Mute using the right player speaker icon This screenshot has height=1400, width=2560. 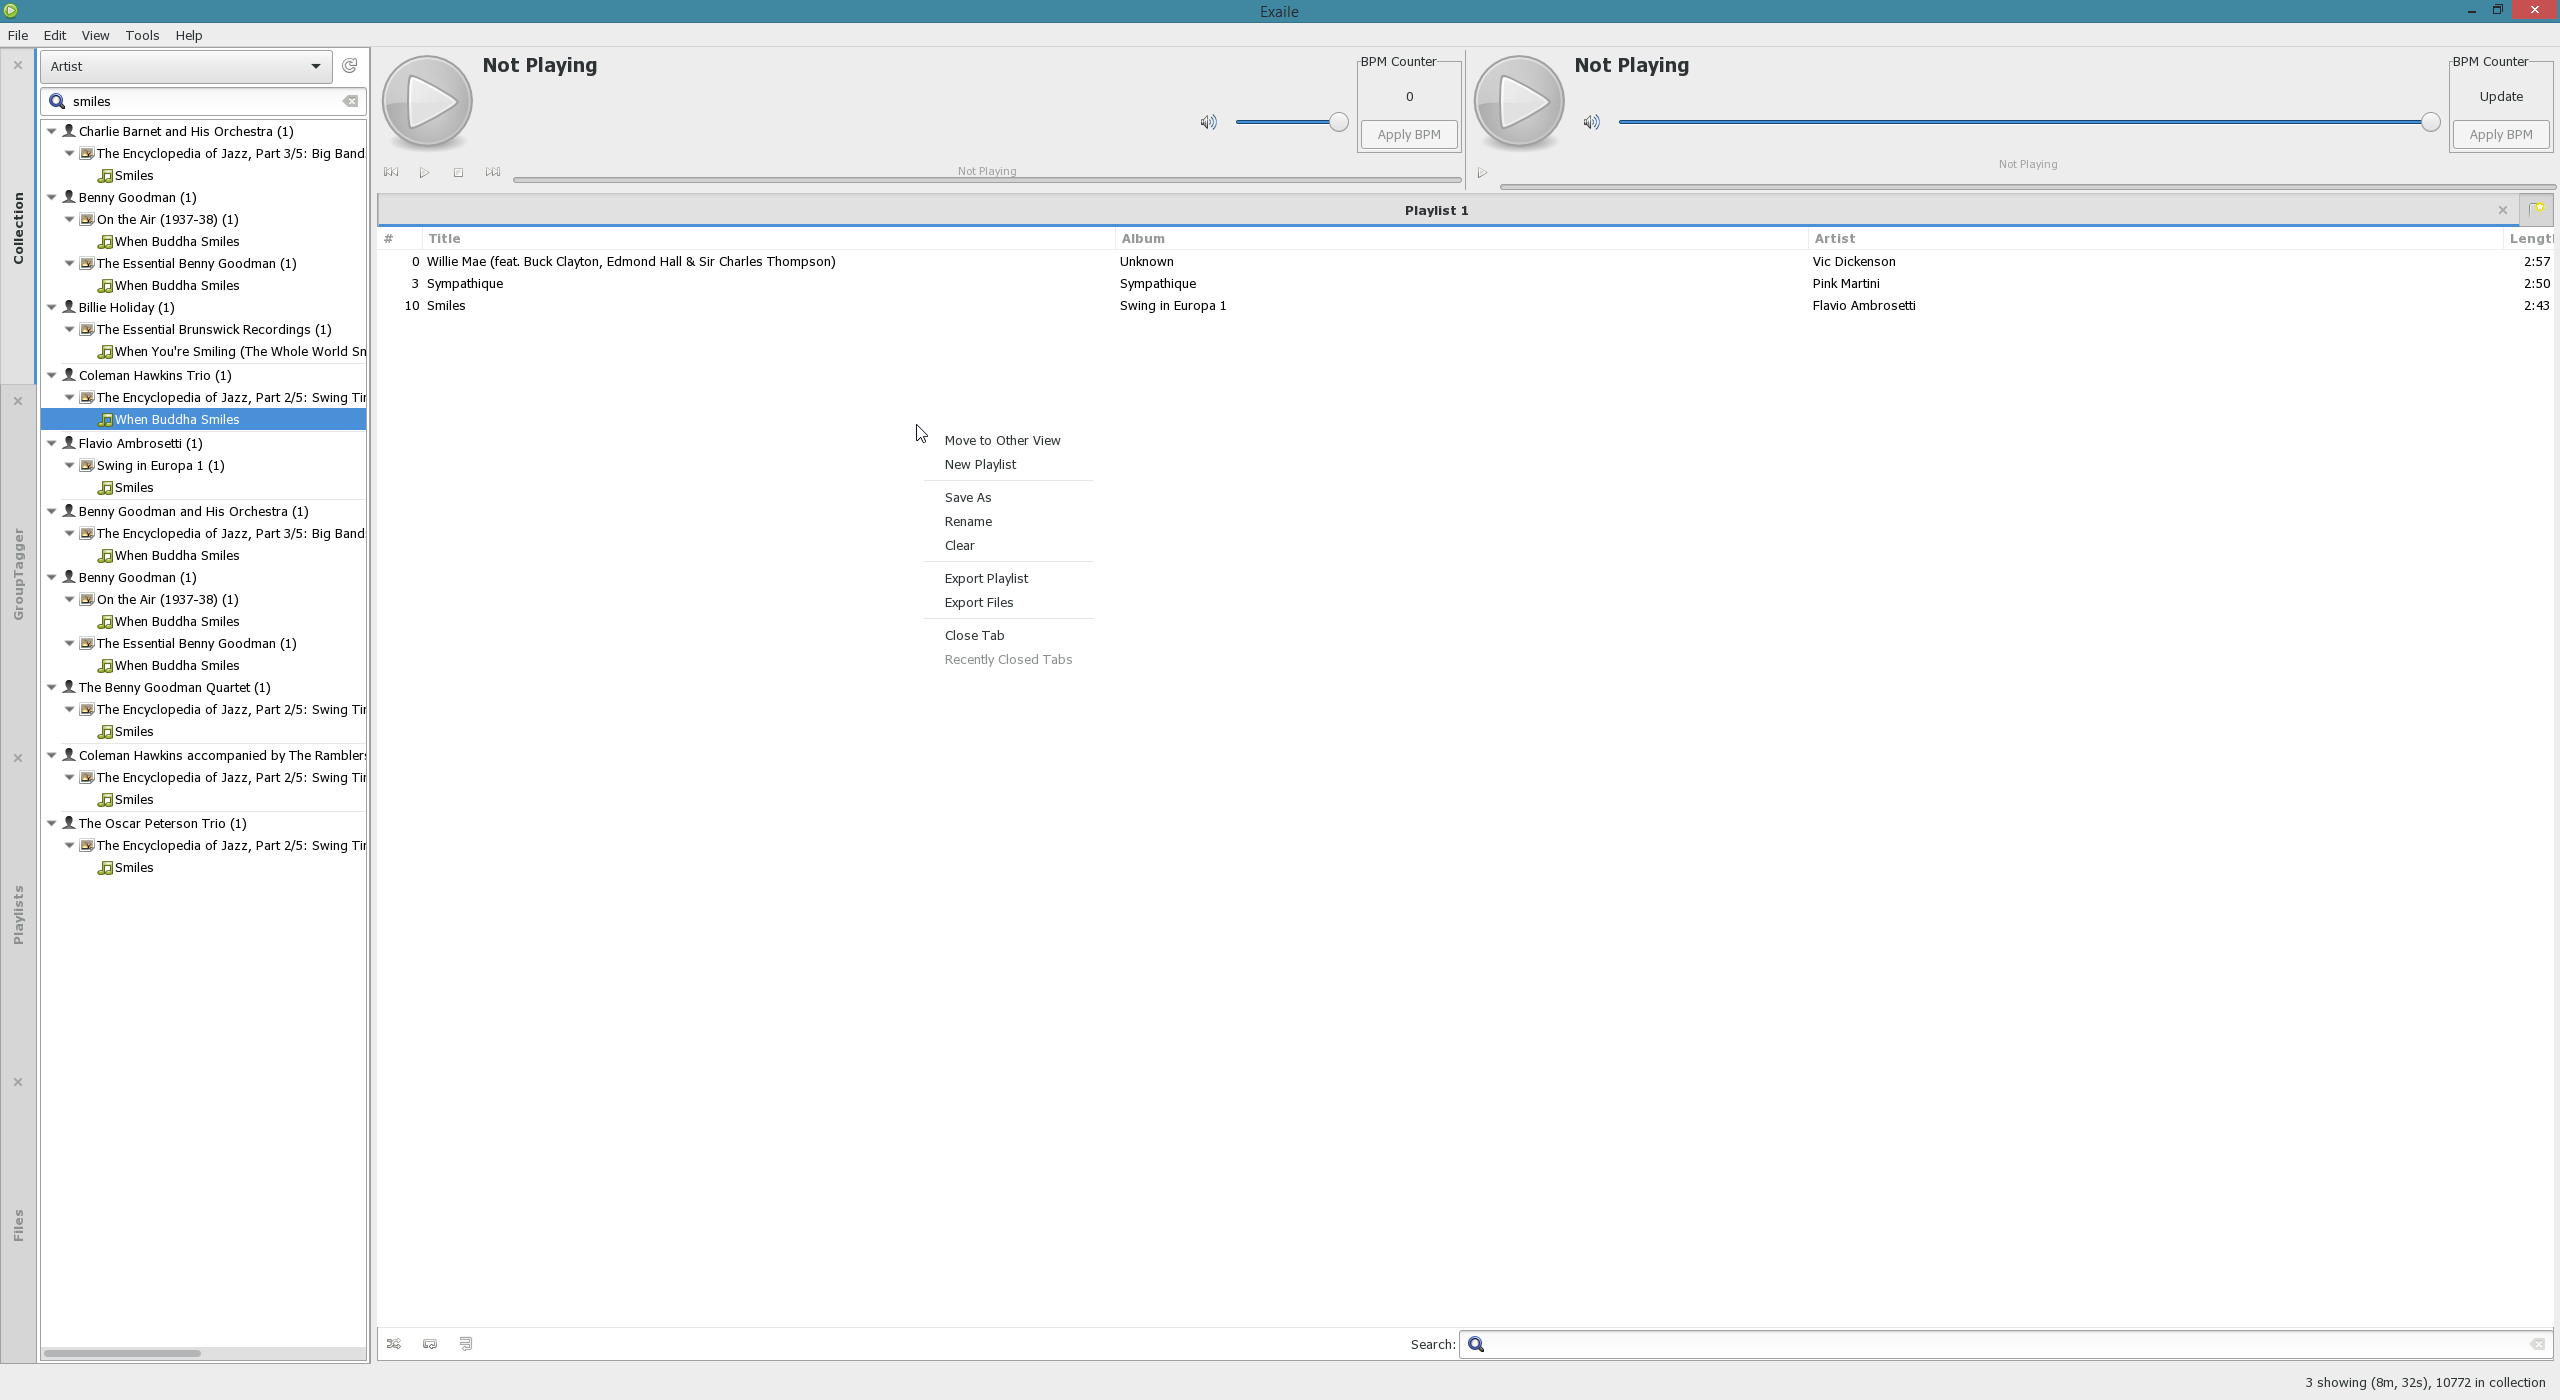point(1591,122)
